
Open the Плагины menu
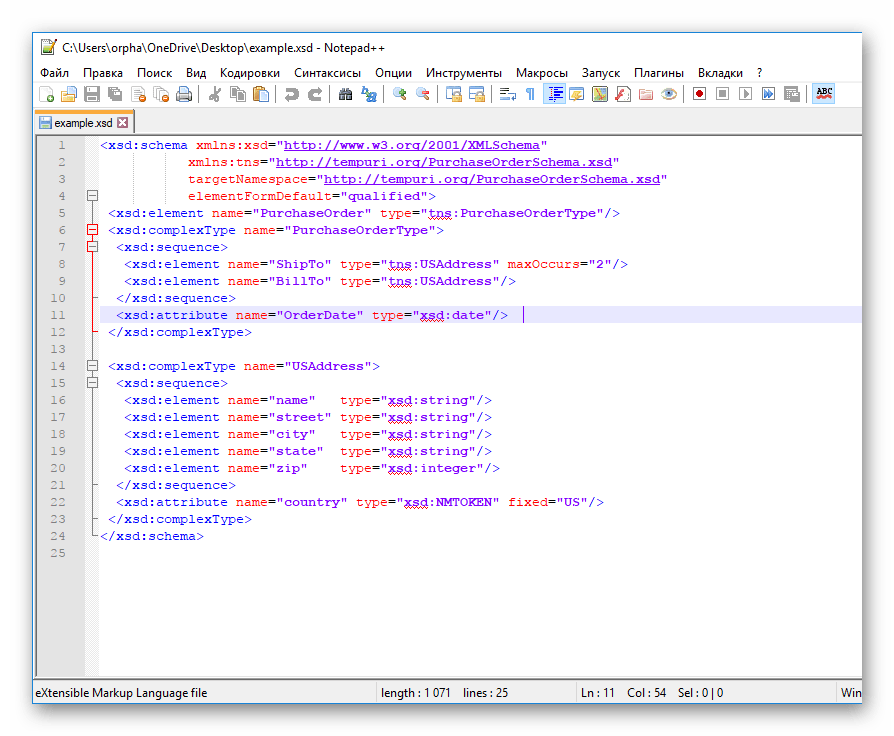coord(659,73)
